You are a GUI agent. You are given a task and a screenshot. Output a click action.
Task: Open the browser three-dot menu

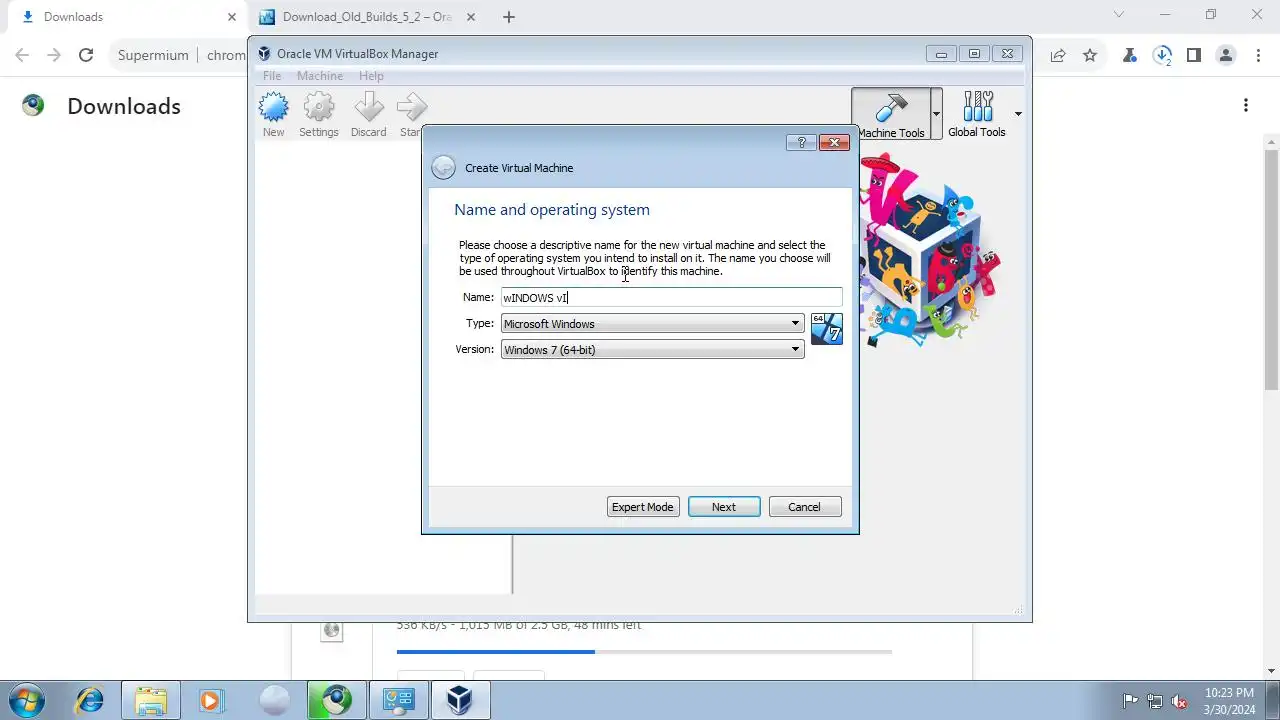[x=1258, y=55]
